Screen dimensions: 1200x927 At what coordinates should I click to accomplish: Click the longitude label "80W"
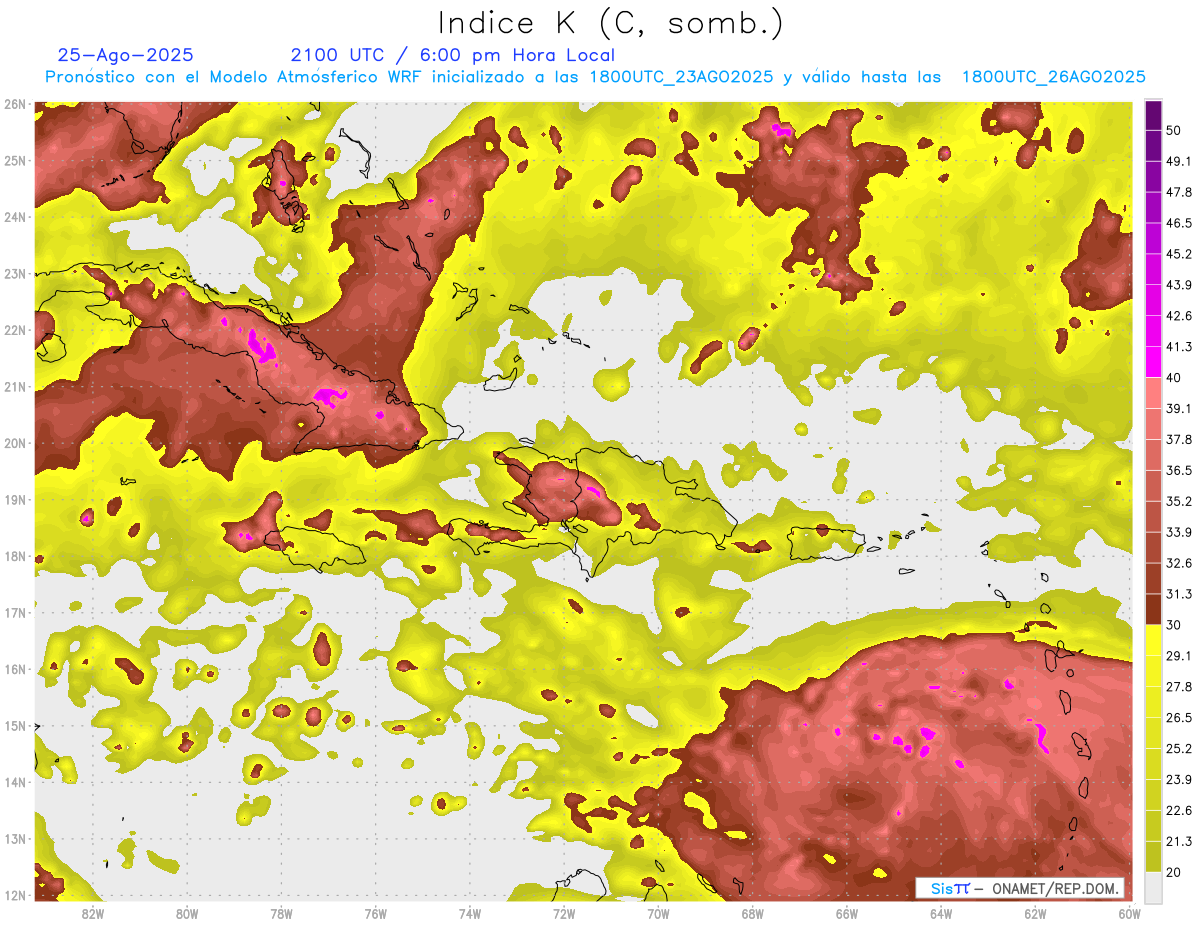186,913
